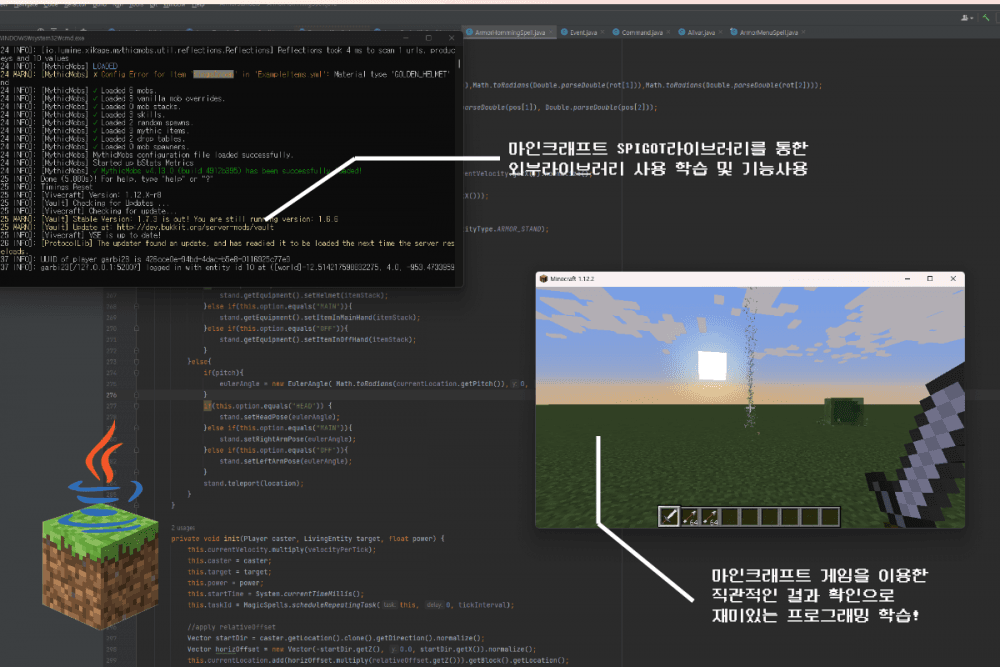Screen dimensions: 1000x667
Task: Click the "//apply relativeOffset" comment
Action: point(232,627)
